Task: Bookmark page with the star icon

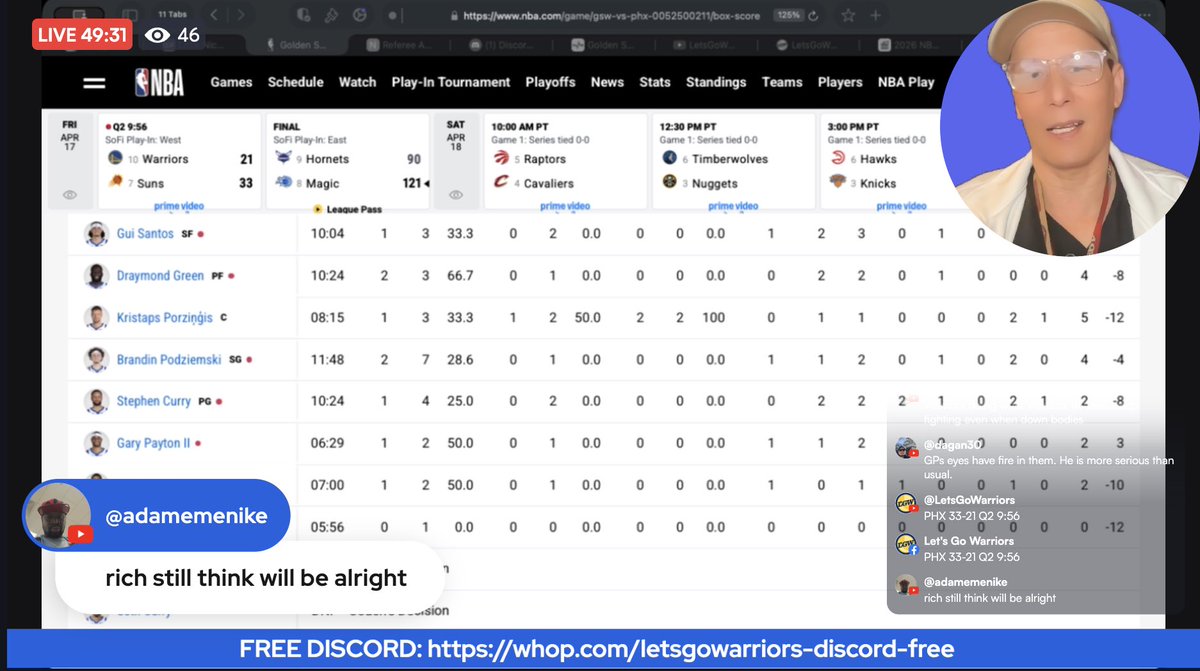Action: click(847, 16)
